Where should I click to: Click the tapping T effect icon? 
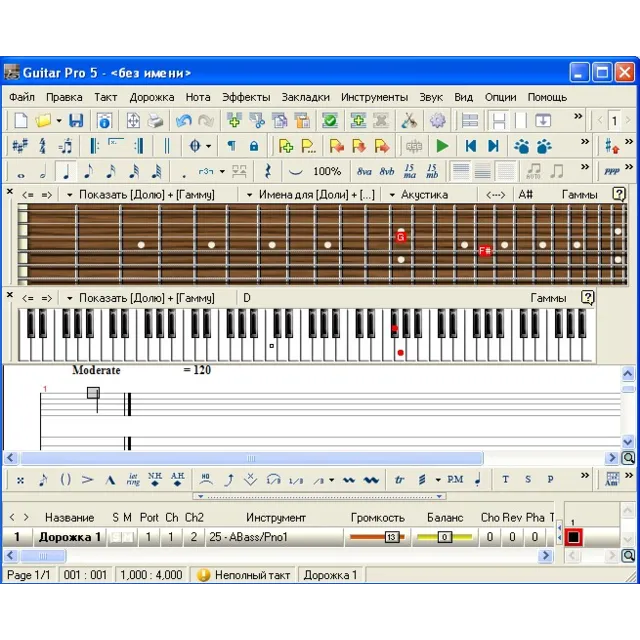tap(505, 480)
